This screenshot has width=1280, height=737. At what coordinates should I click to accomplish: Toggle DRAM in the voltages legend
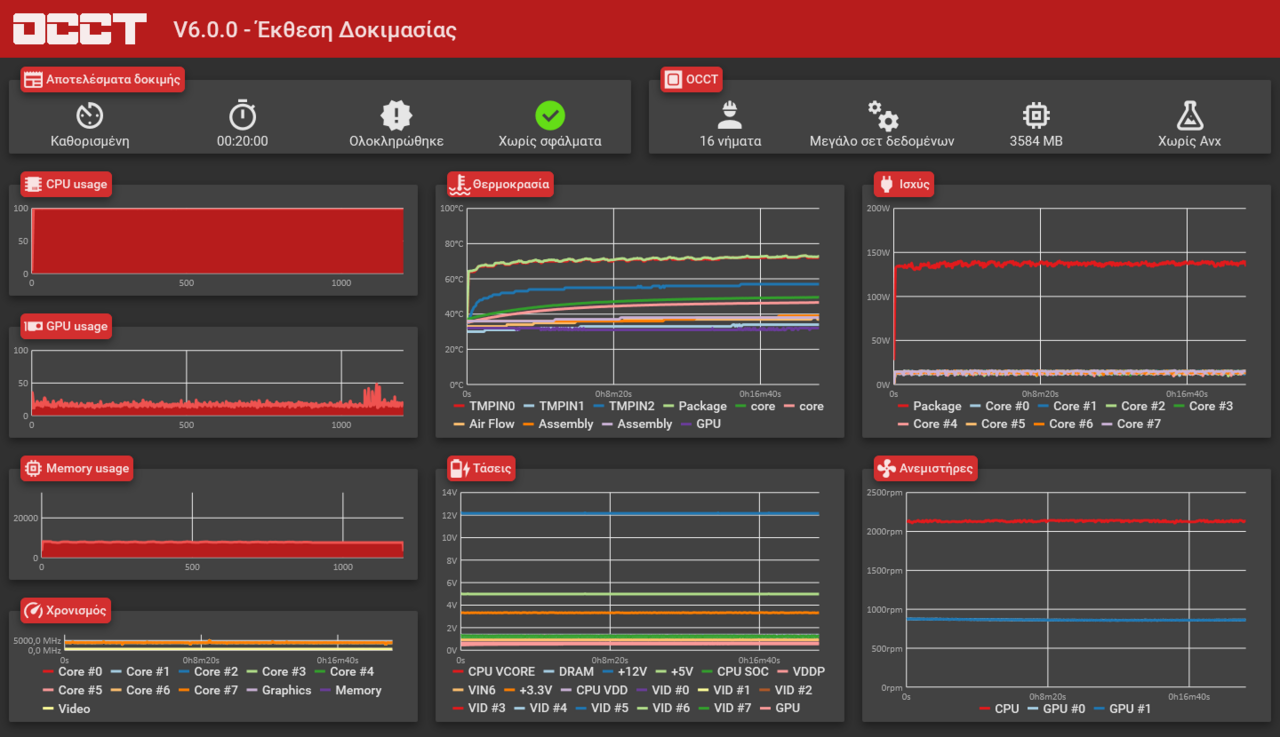568,672
